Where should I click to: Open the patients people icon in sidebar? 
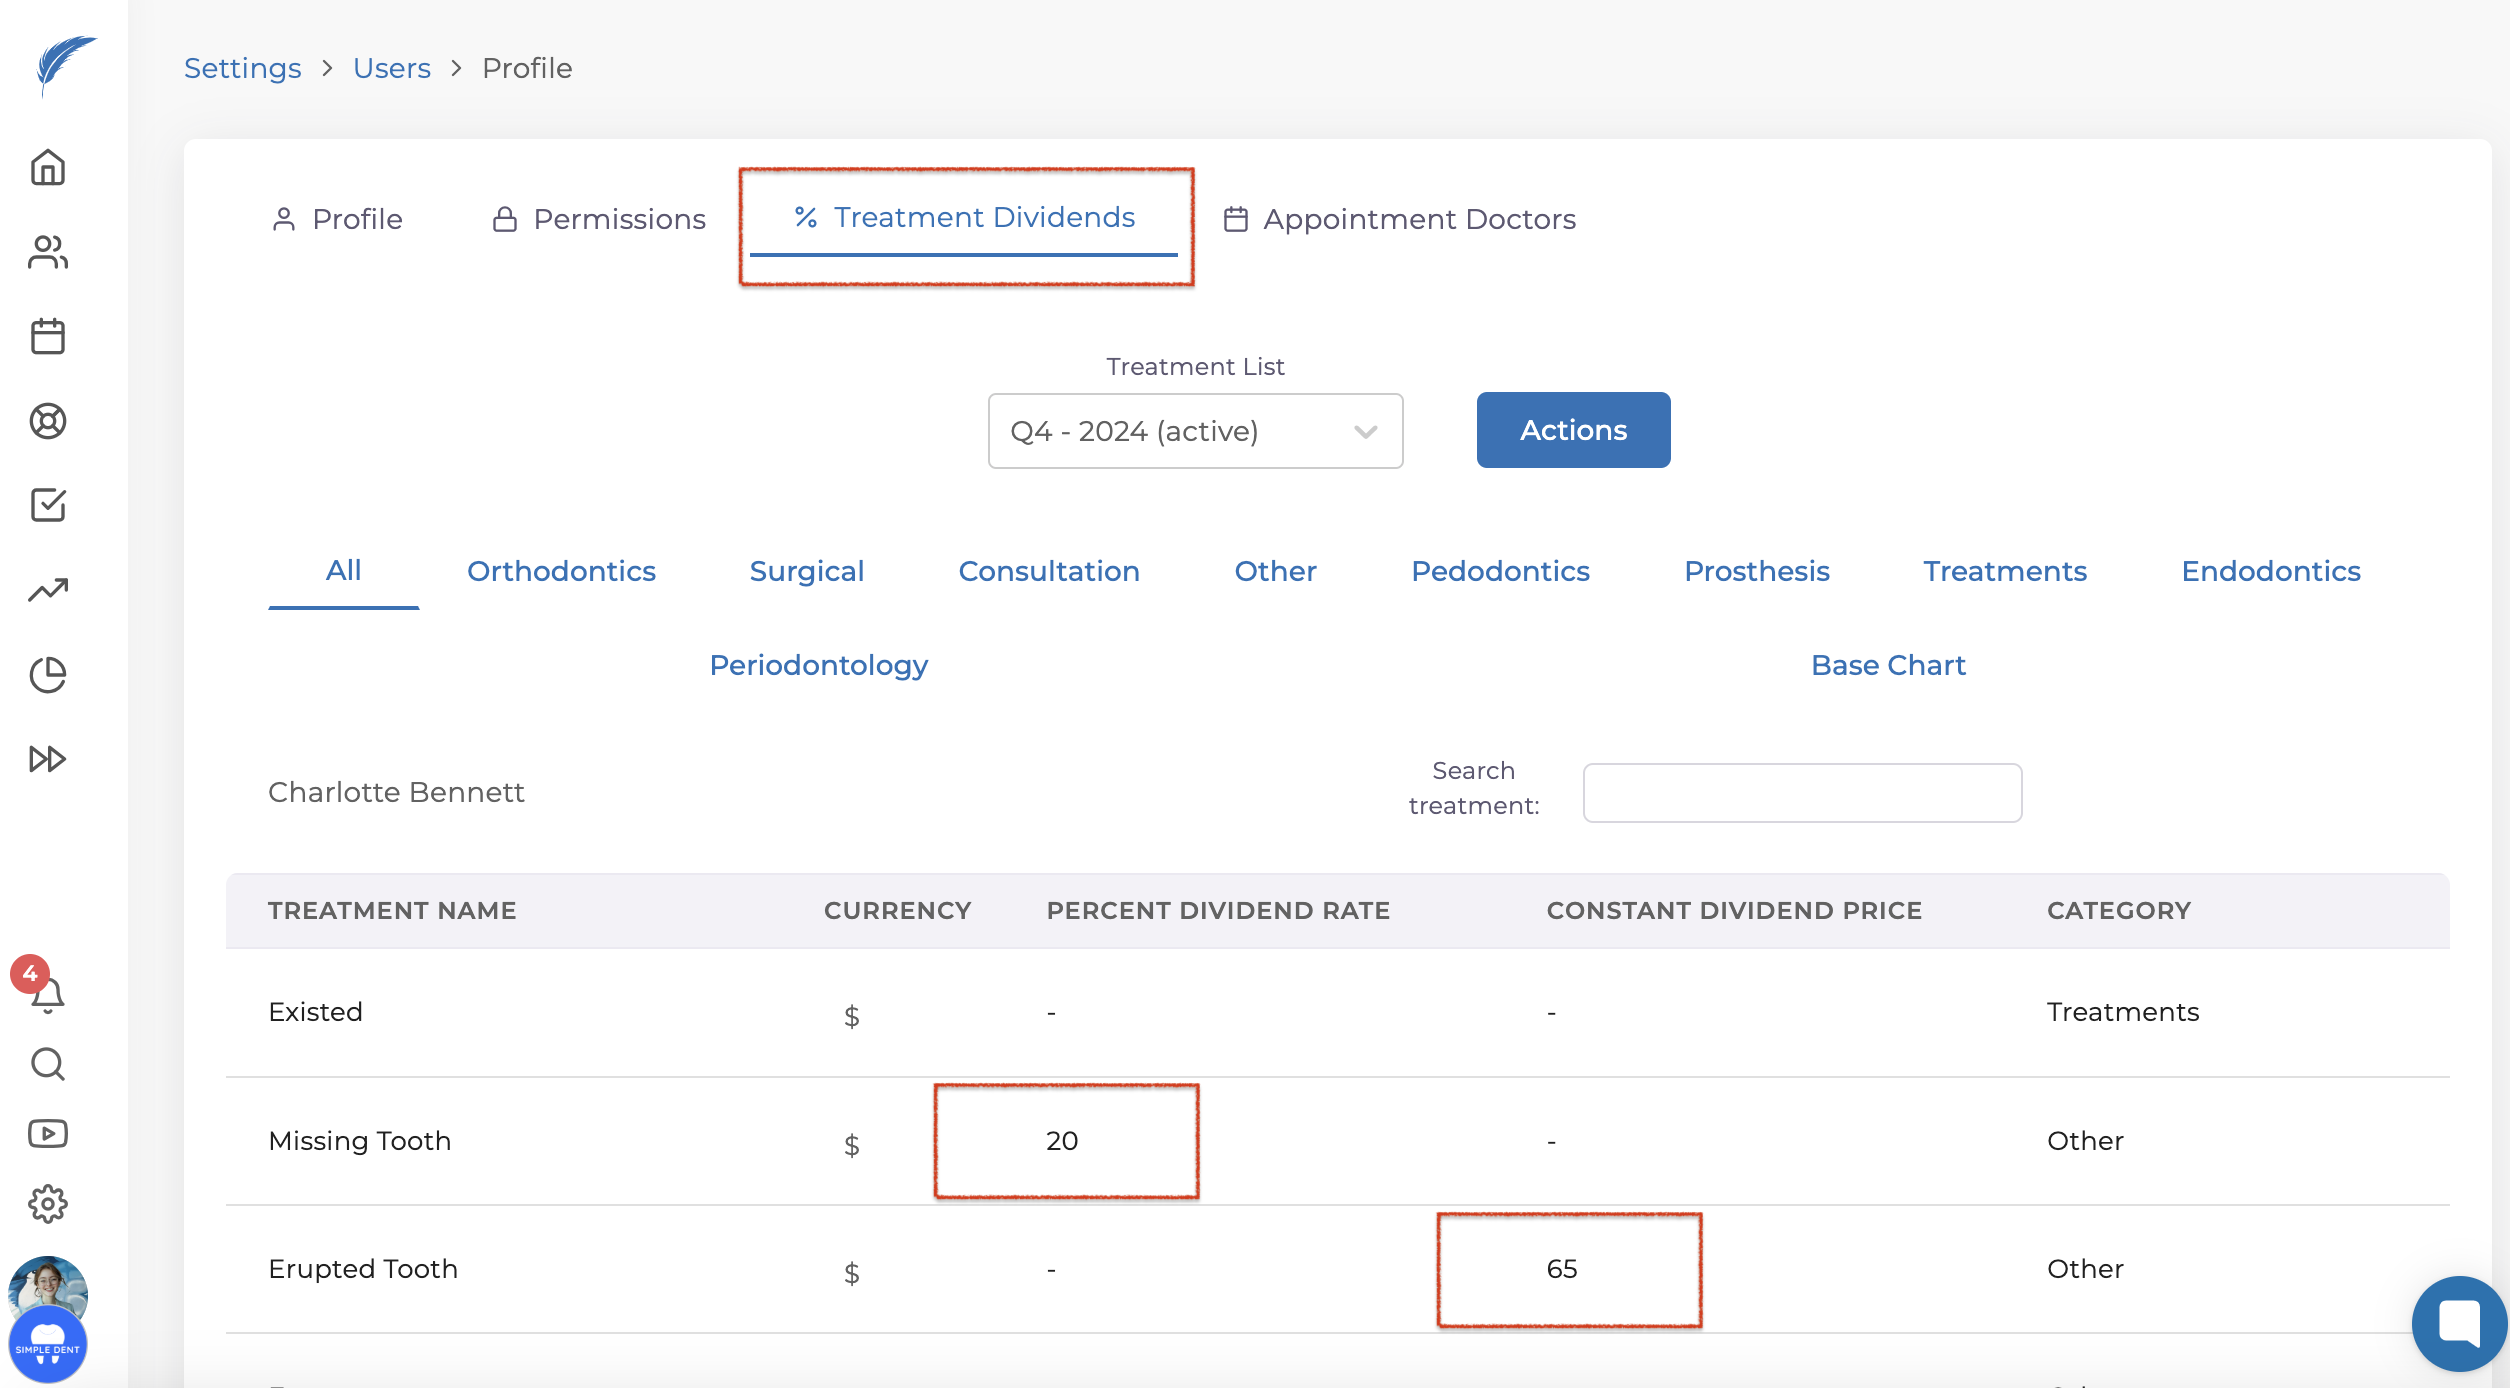pos(47,252)
